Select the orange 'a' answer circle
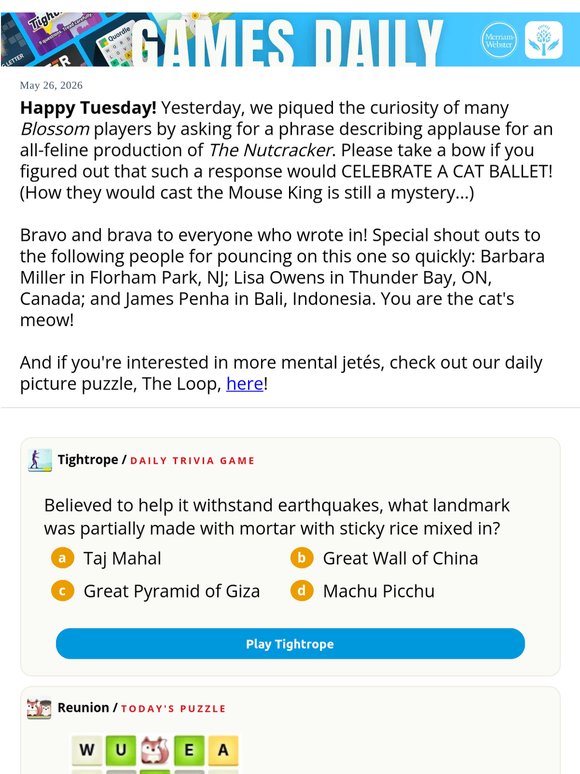Screen dimensions: 580x774 [62, 558]
